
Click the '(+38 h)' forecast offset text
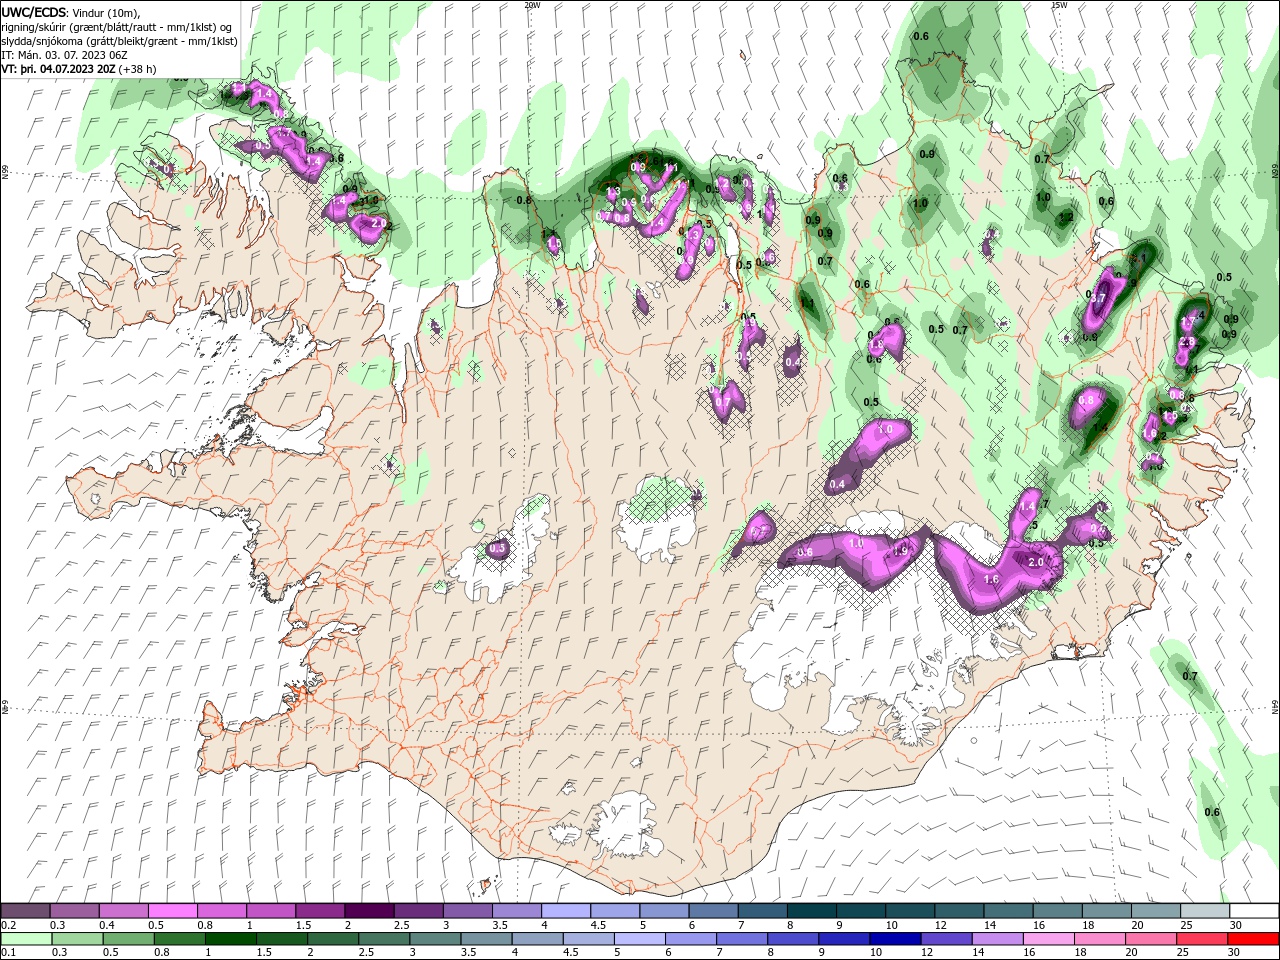tap(137, 69)
